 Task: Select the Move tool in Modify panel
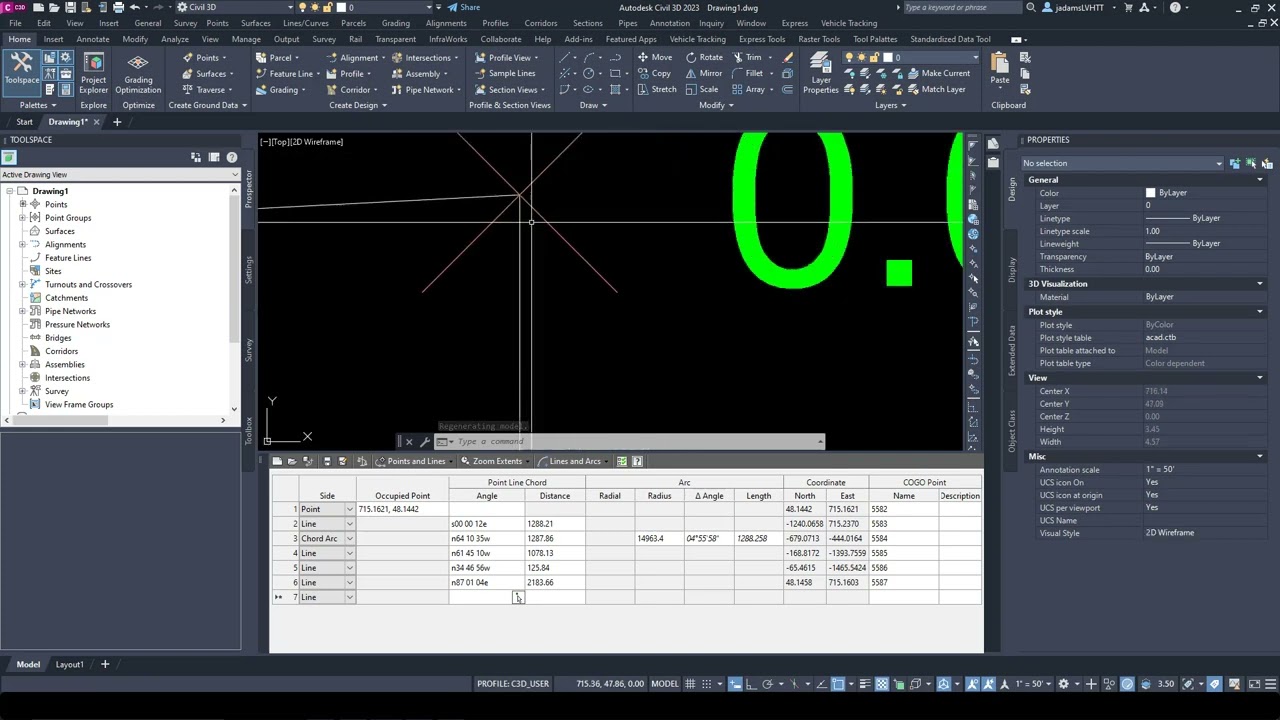click(654, 57)
